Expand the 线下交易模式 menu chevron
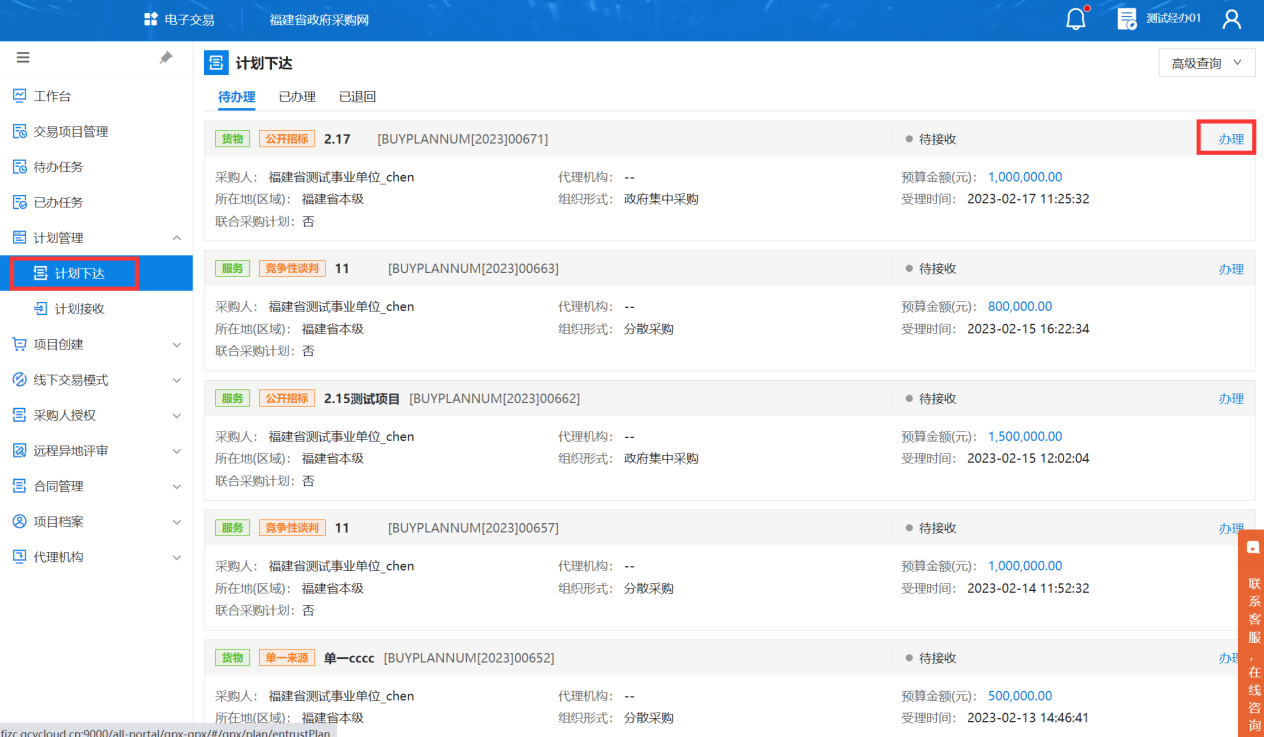The height and width of the screenshot is (737, 1264). (177, 380)
